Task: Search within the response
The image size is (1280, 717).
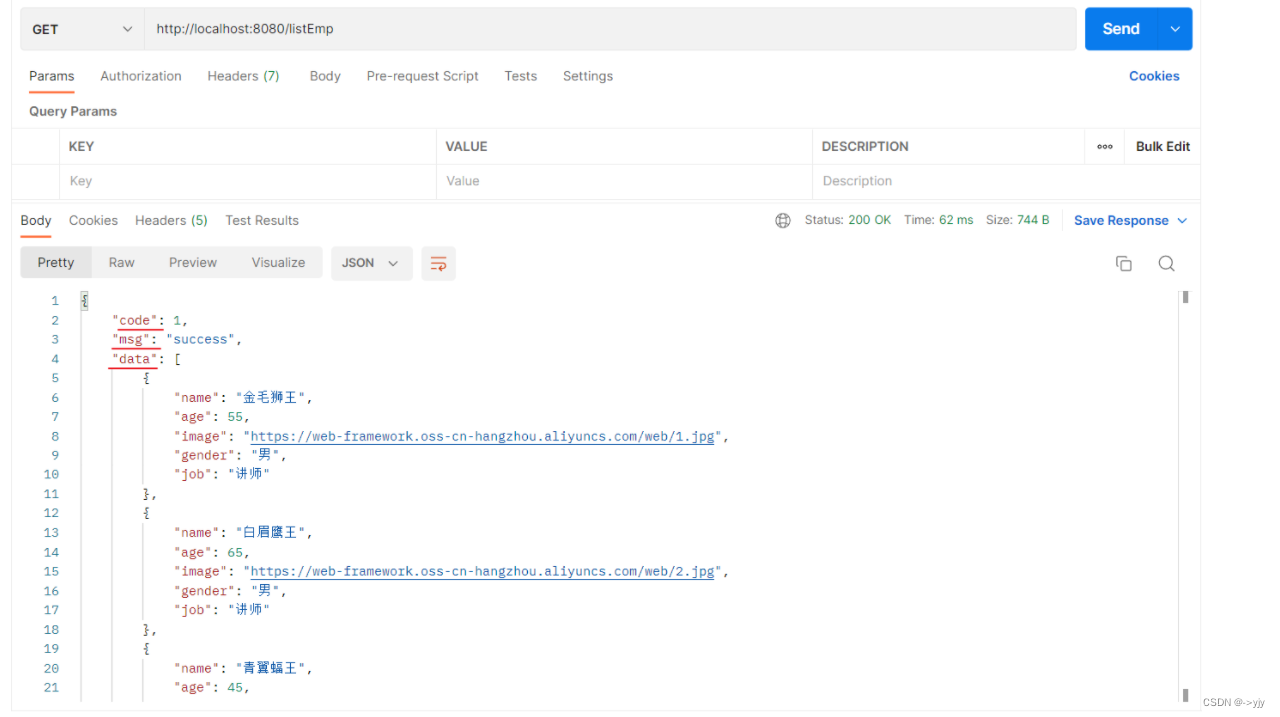Action: (x=1166, y=262)
